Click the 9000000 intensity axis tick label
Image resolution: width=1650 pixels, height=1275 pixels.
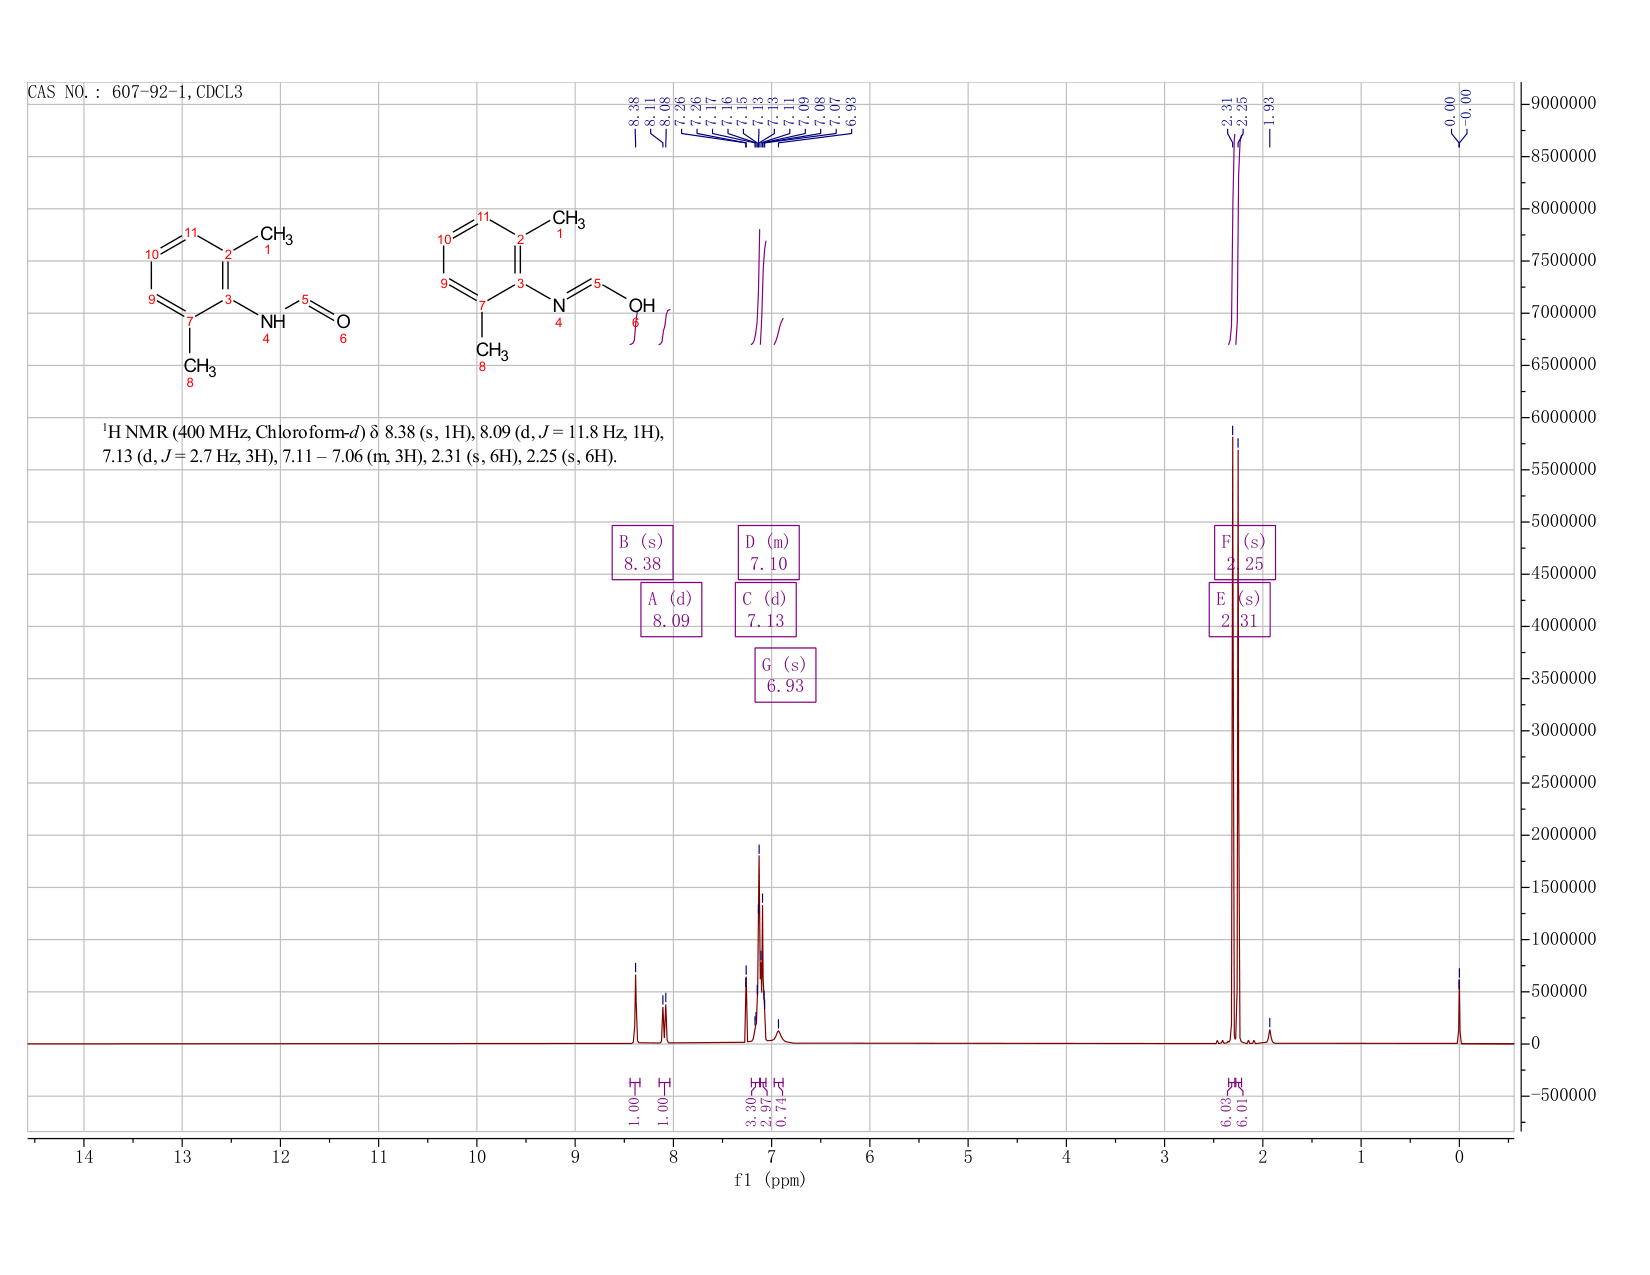(1562, 104)
